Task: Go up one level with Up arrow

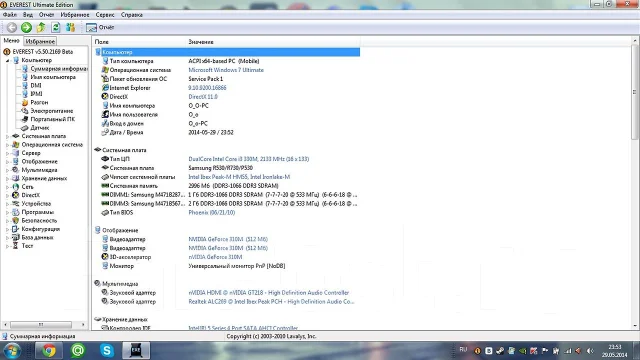Action: (x=41, y=27)
